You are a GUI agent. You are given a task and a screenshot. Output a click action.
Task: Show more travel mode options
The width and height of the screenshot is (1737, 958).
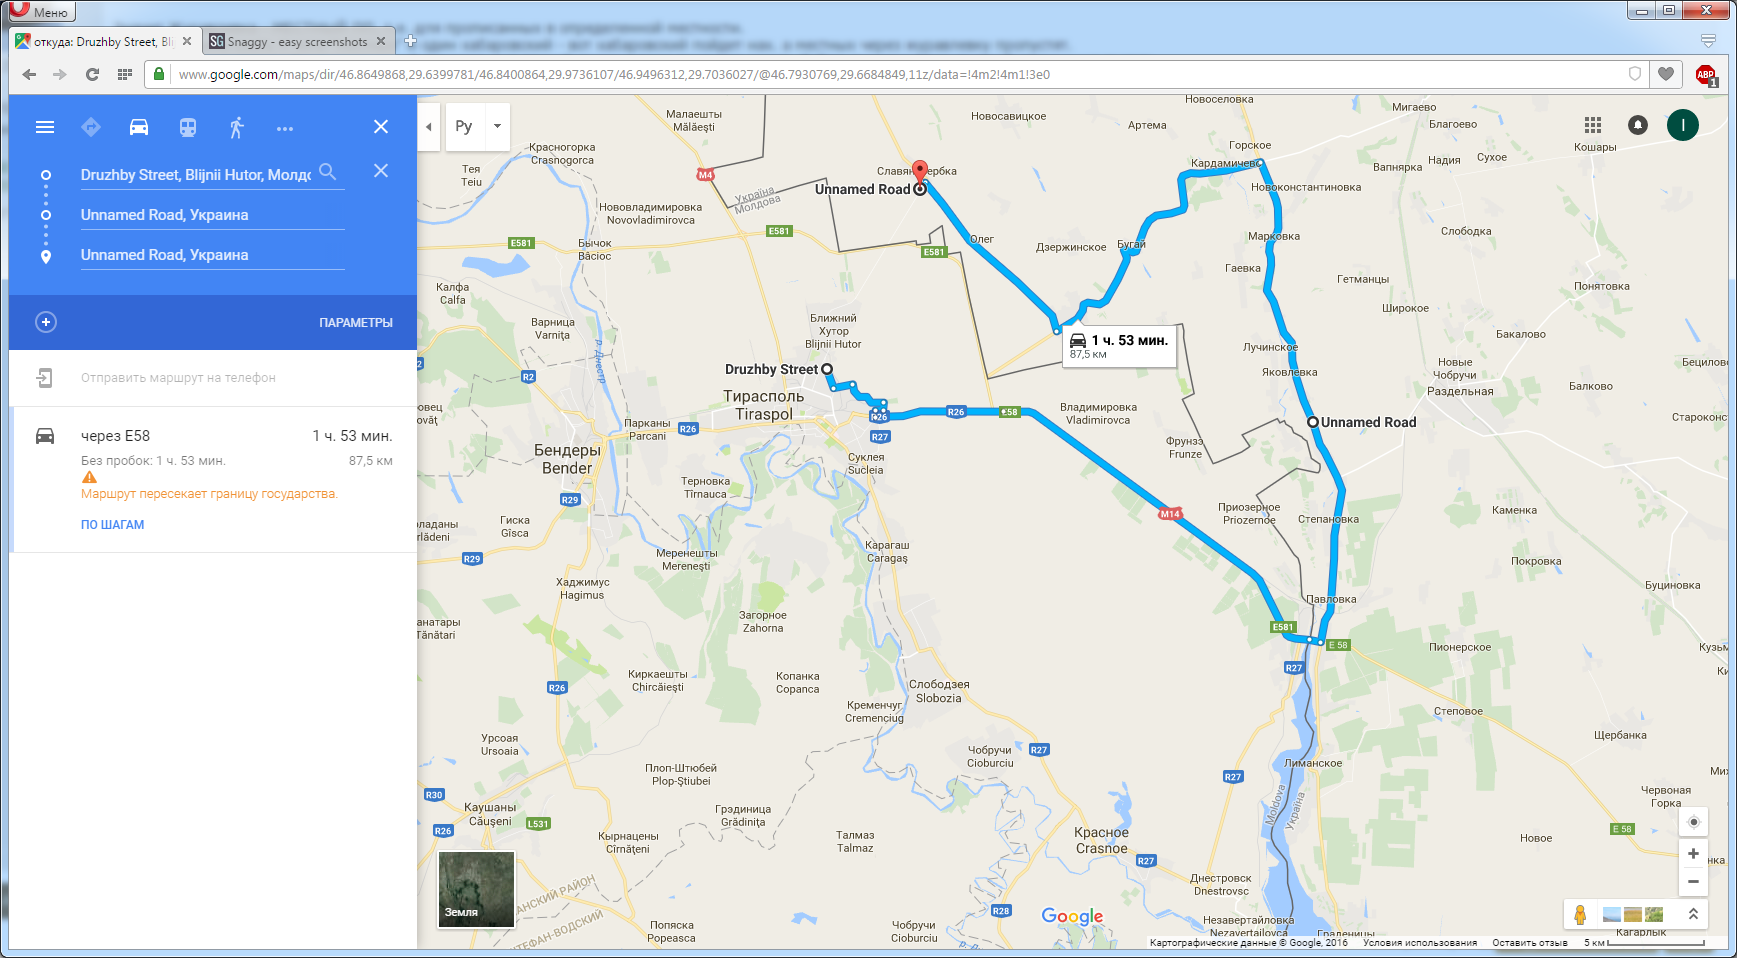(285, 128)
